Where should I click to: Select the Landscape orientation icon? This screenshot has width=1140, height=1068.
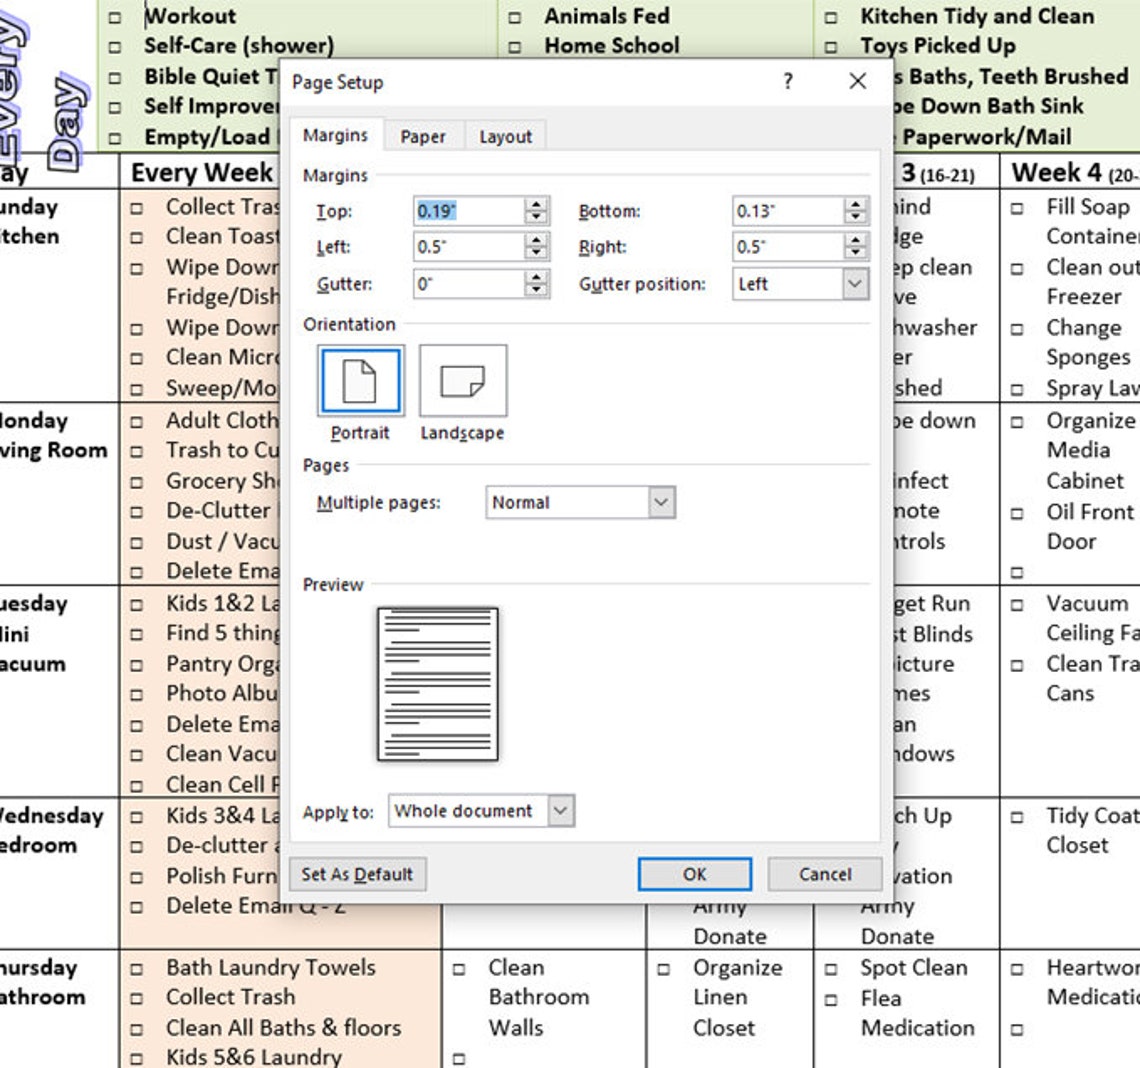pyautogui.click(x=461, y=380)
